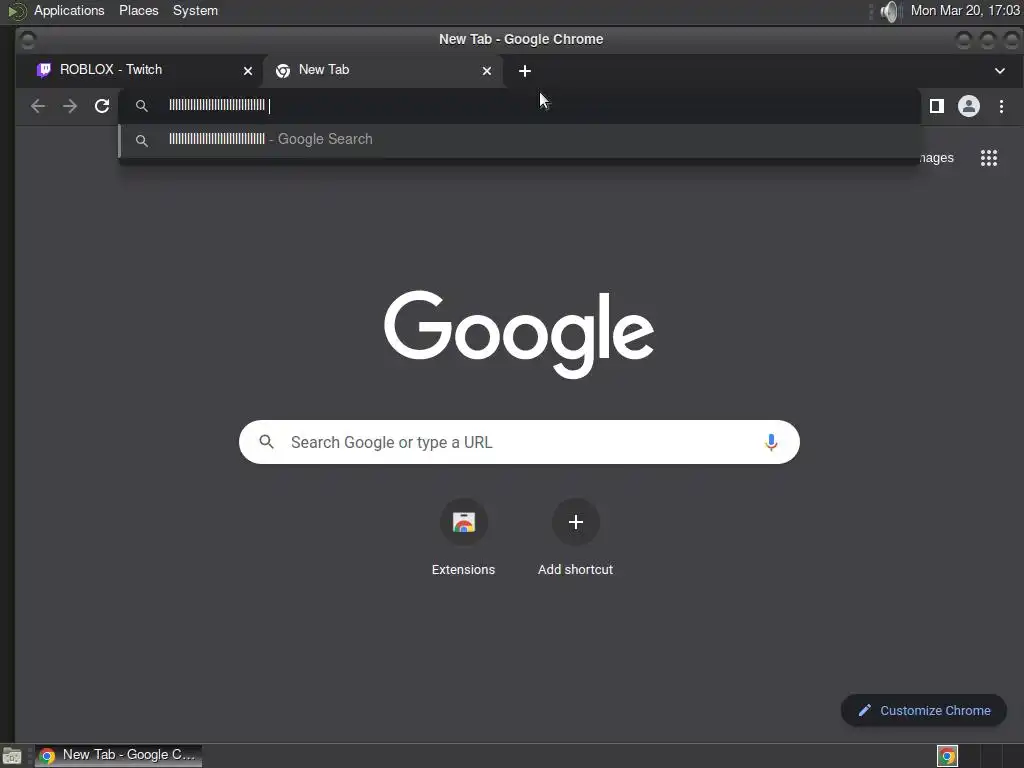Switch to the ROBLOX - Twitch tab
Image resolution: width=1024 pixels, height=768 pixels.
pyautogui.click(x=140, y=70)
